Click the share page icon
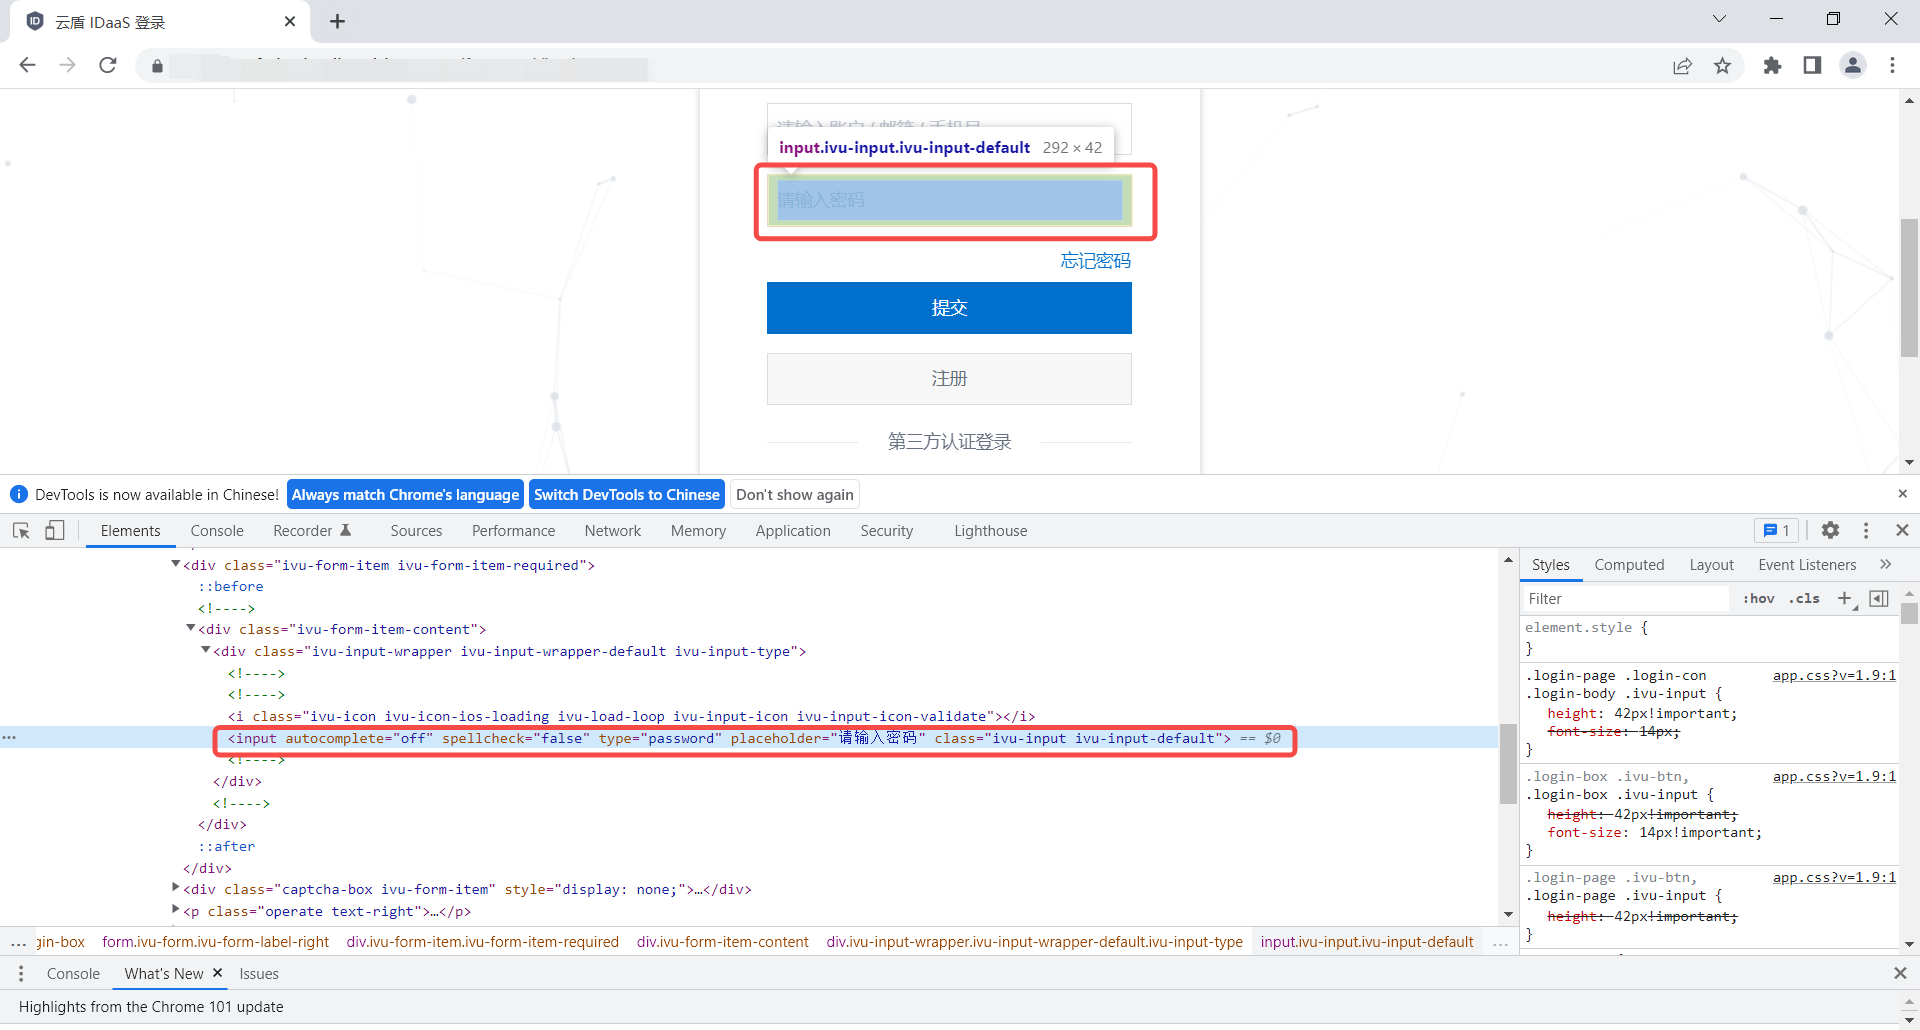 (1682, 66)
